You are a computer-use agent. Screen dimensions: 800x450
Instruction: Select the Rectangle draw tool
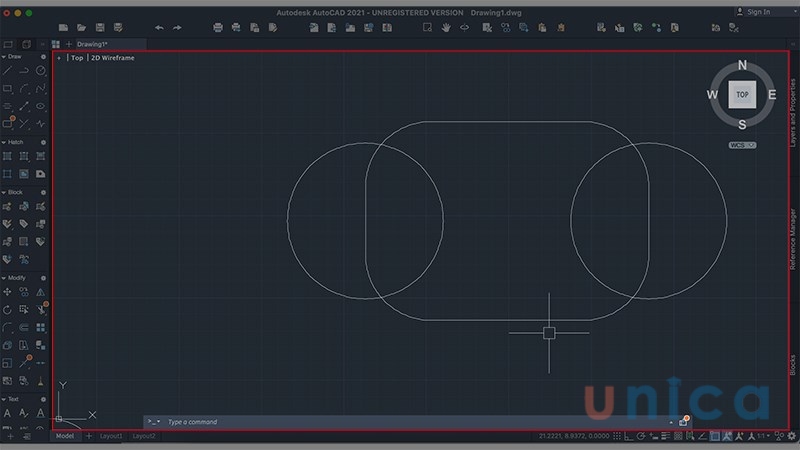click(x=7, y=89)
